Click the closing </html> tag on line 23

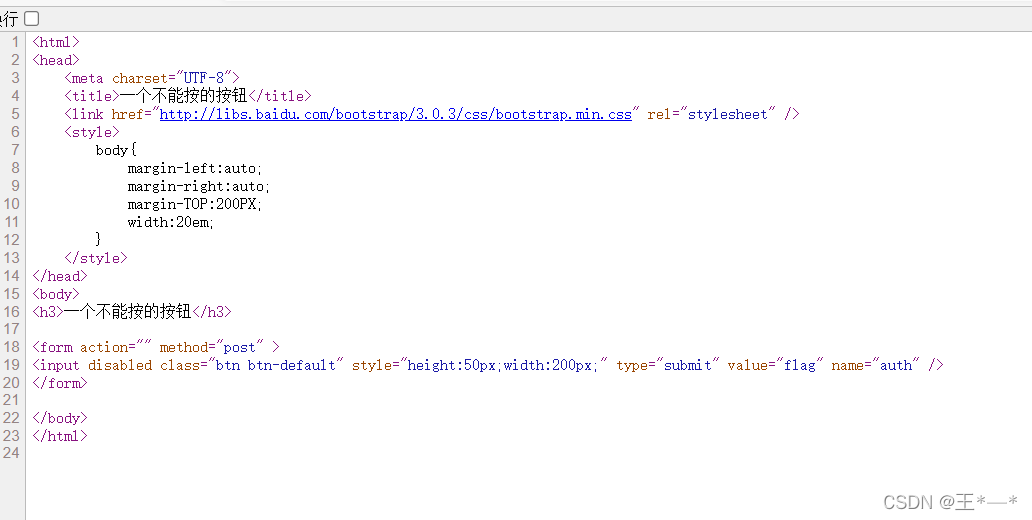[x=60, y=435]
